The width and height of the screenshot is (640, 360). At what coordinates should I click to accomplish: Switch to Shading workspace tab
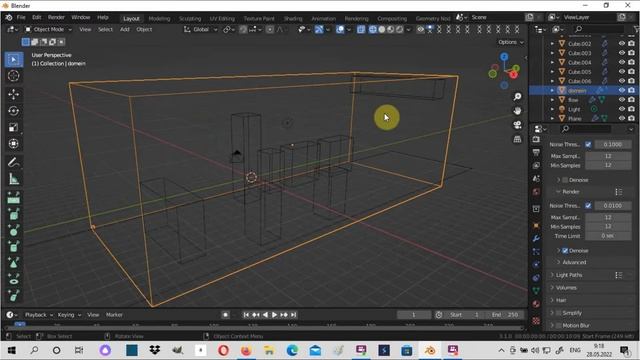pyautogui.click(x=293, y=18)
